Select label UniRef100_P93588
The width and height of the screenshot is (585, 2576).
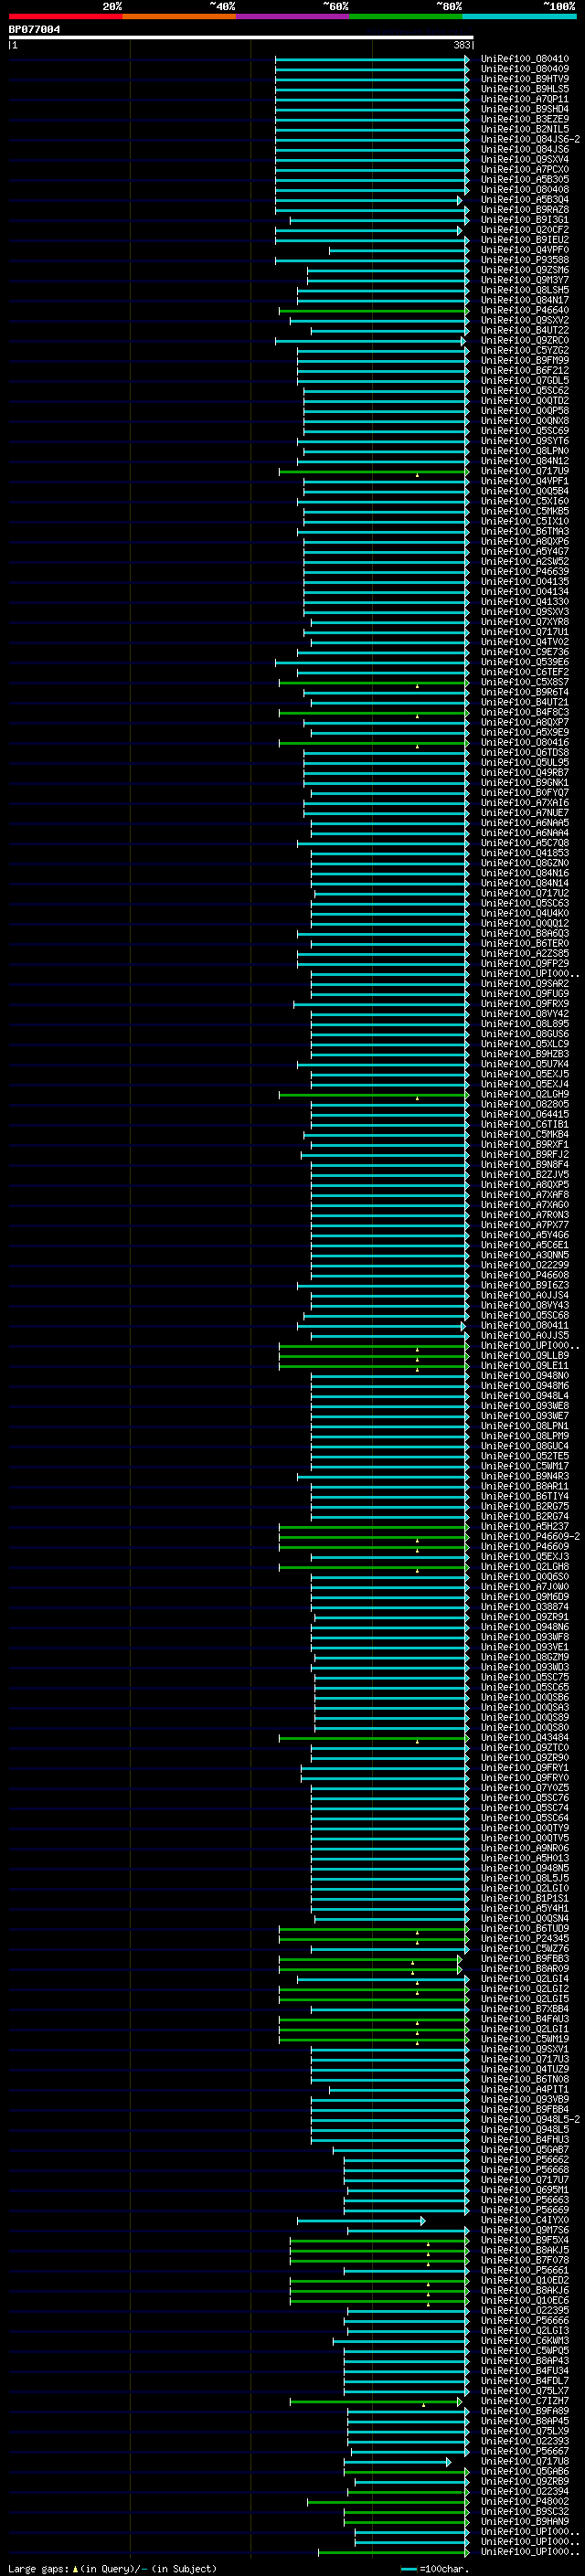click(x=525, y=260)
